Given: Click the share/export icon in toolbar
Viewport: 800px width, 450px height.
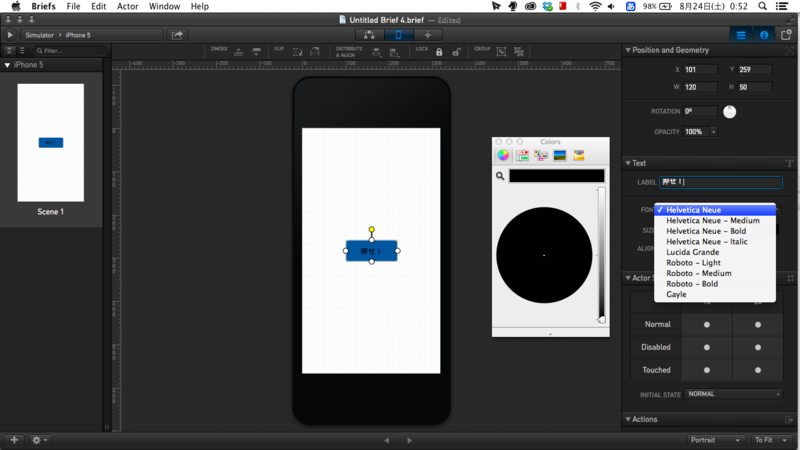Looking at the screenshot, I should click(177, 35).
